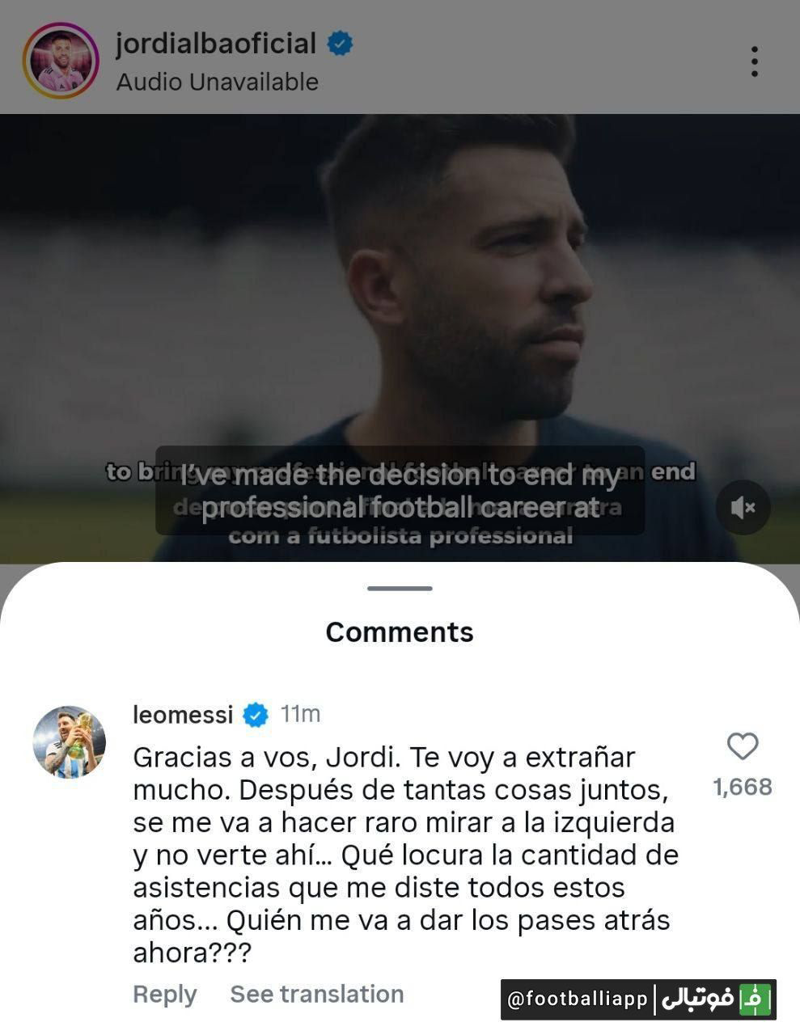Click the verified badge beside jordialbaoficial
Screen dimensions: 800x1035
point(341,44)
